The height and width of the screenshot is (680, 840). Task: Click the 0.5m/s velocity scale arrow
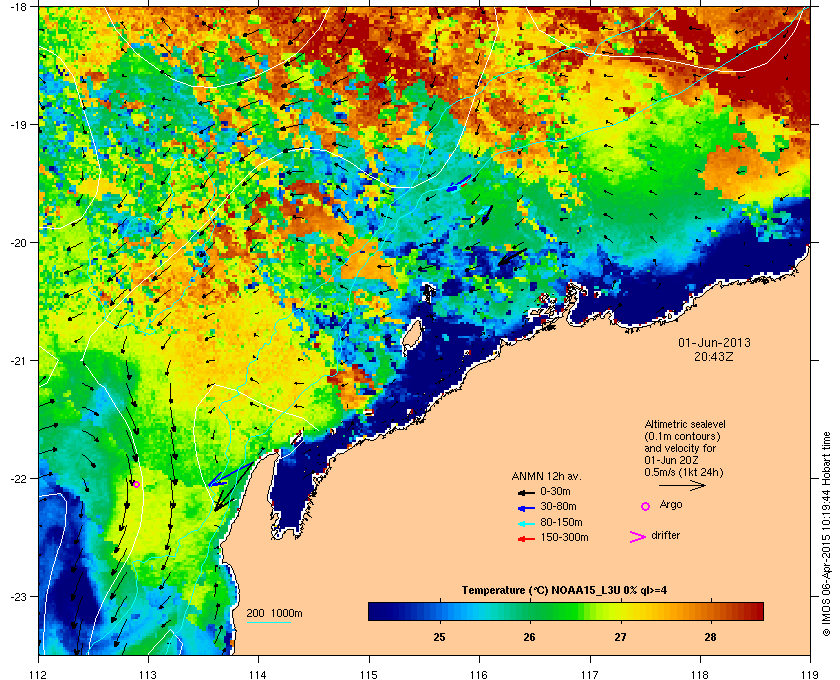tap(682, 485)
